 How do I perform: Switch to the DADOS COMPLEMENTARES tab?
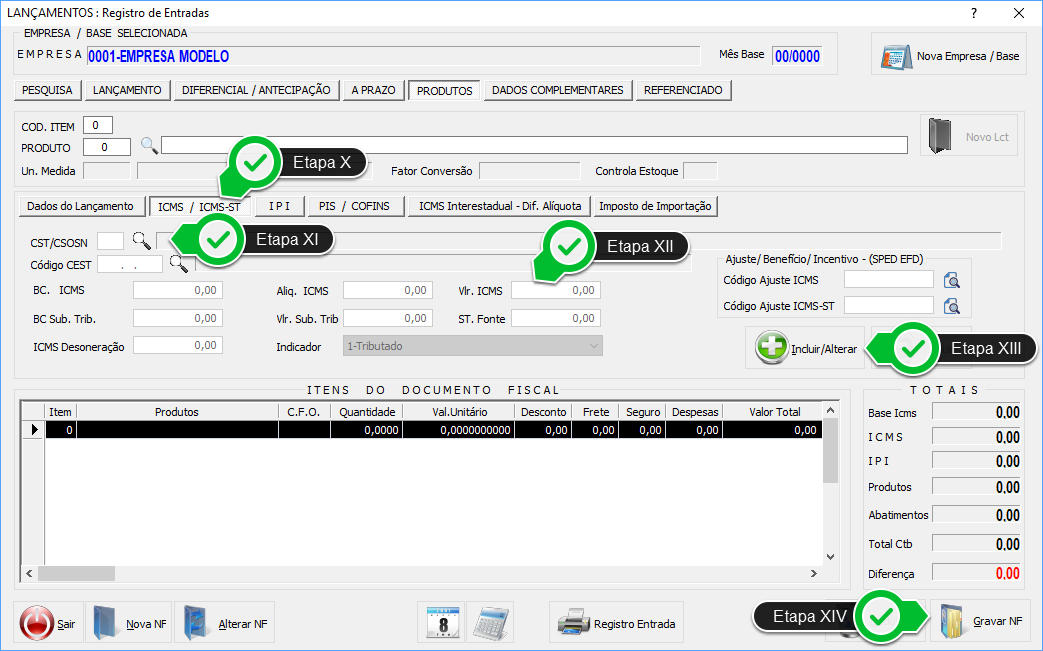coord(558,90)
